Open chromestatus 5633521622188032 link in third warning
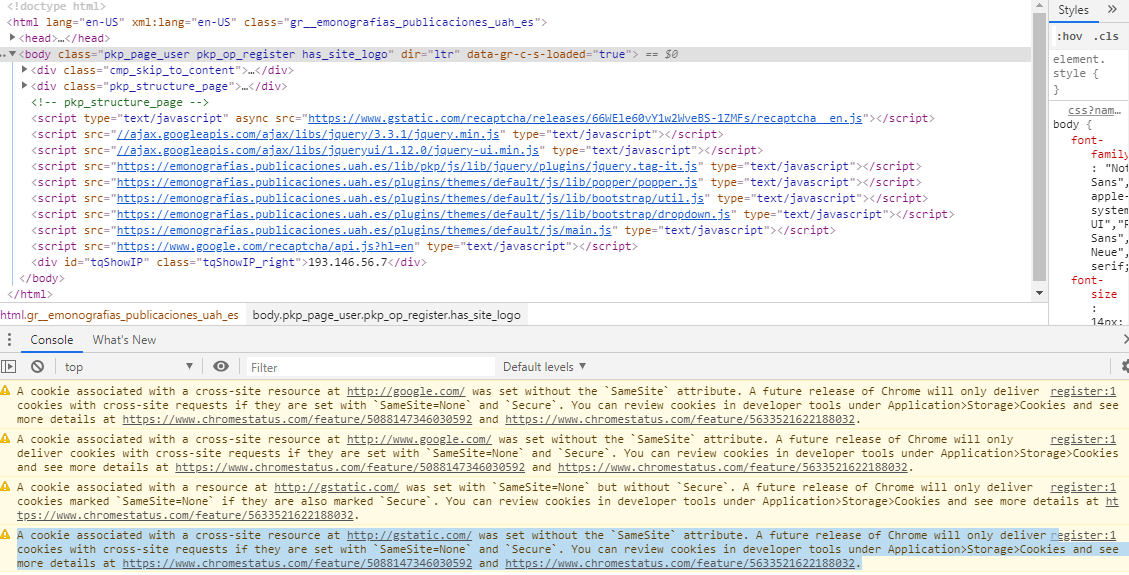The width and height of the screenshot is (1129, 575). [x=186, y=515]
